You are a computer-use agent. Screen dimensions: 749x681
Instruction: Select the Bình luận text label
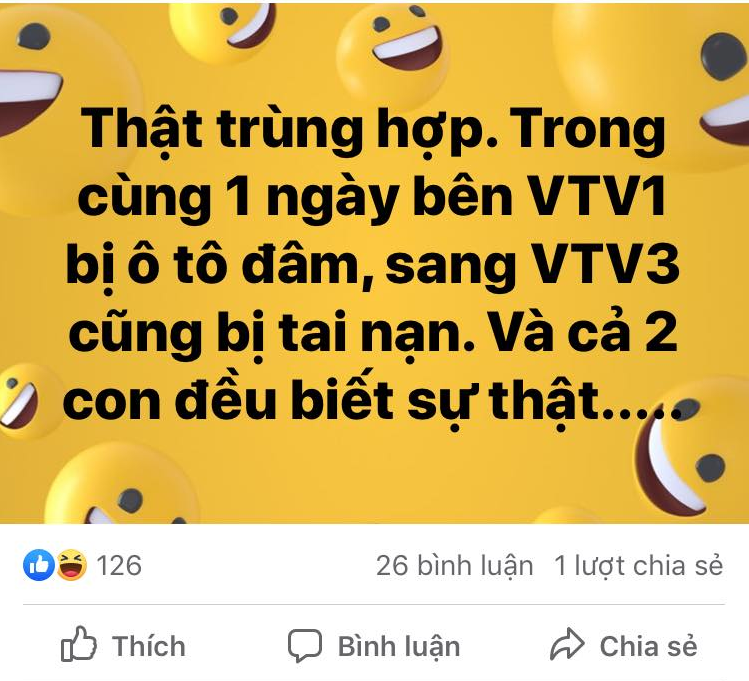pos(399,647)
